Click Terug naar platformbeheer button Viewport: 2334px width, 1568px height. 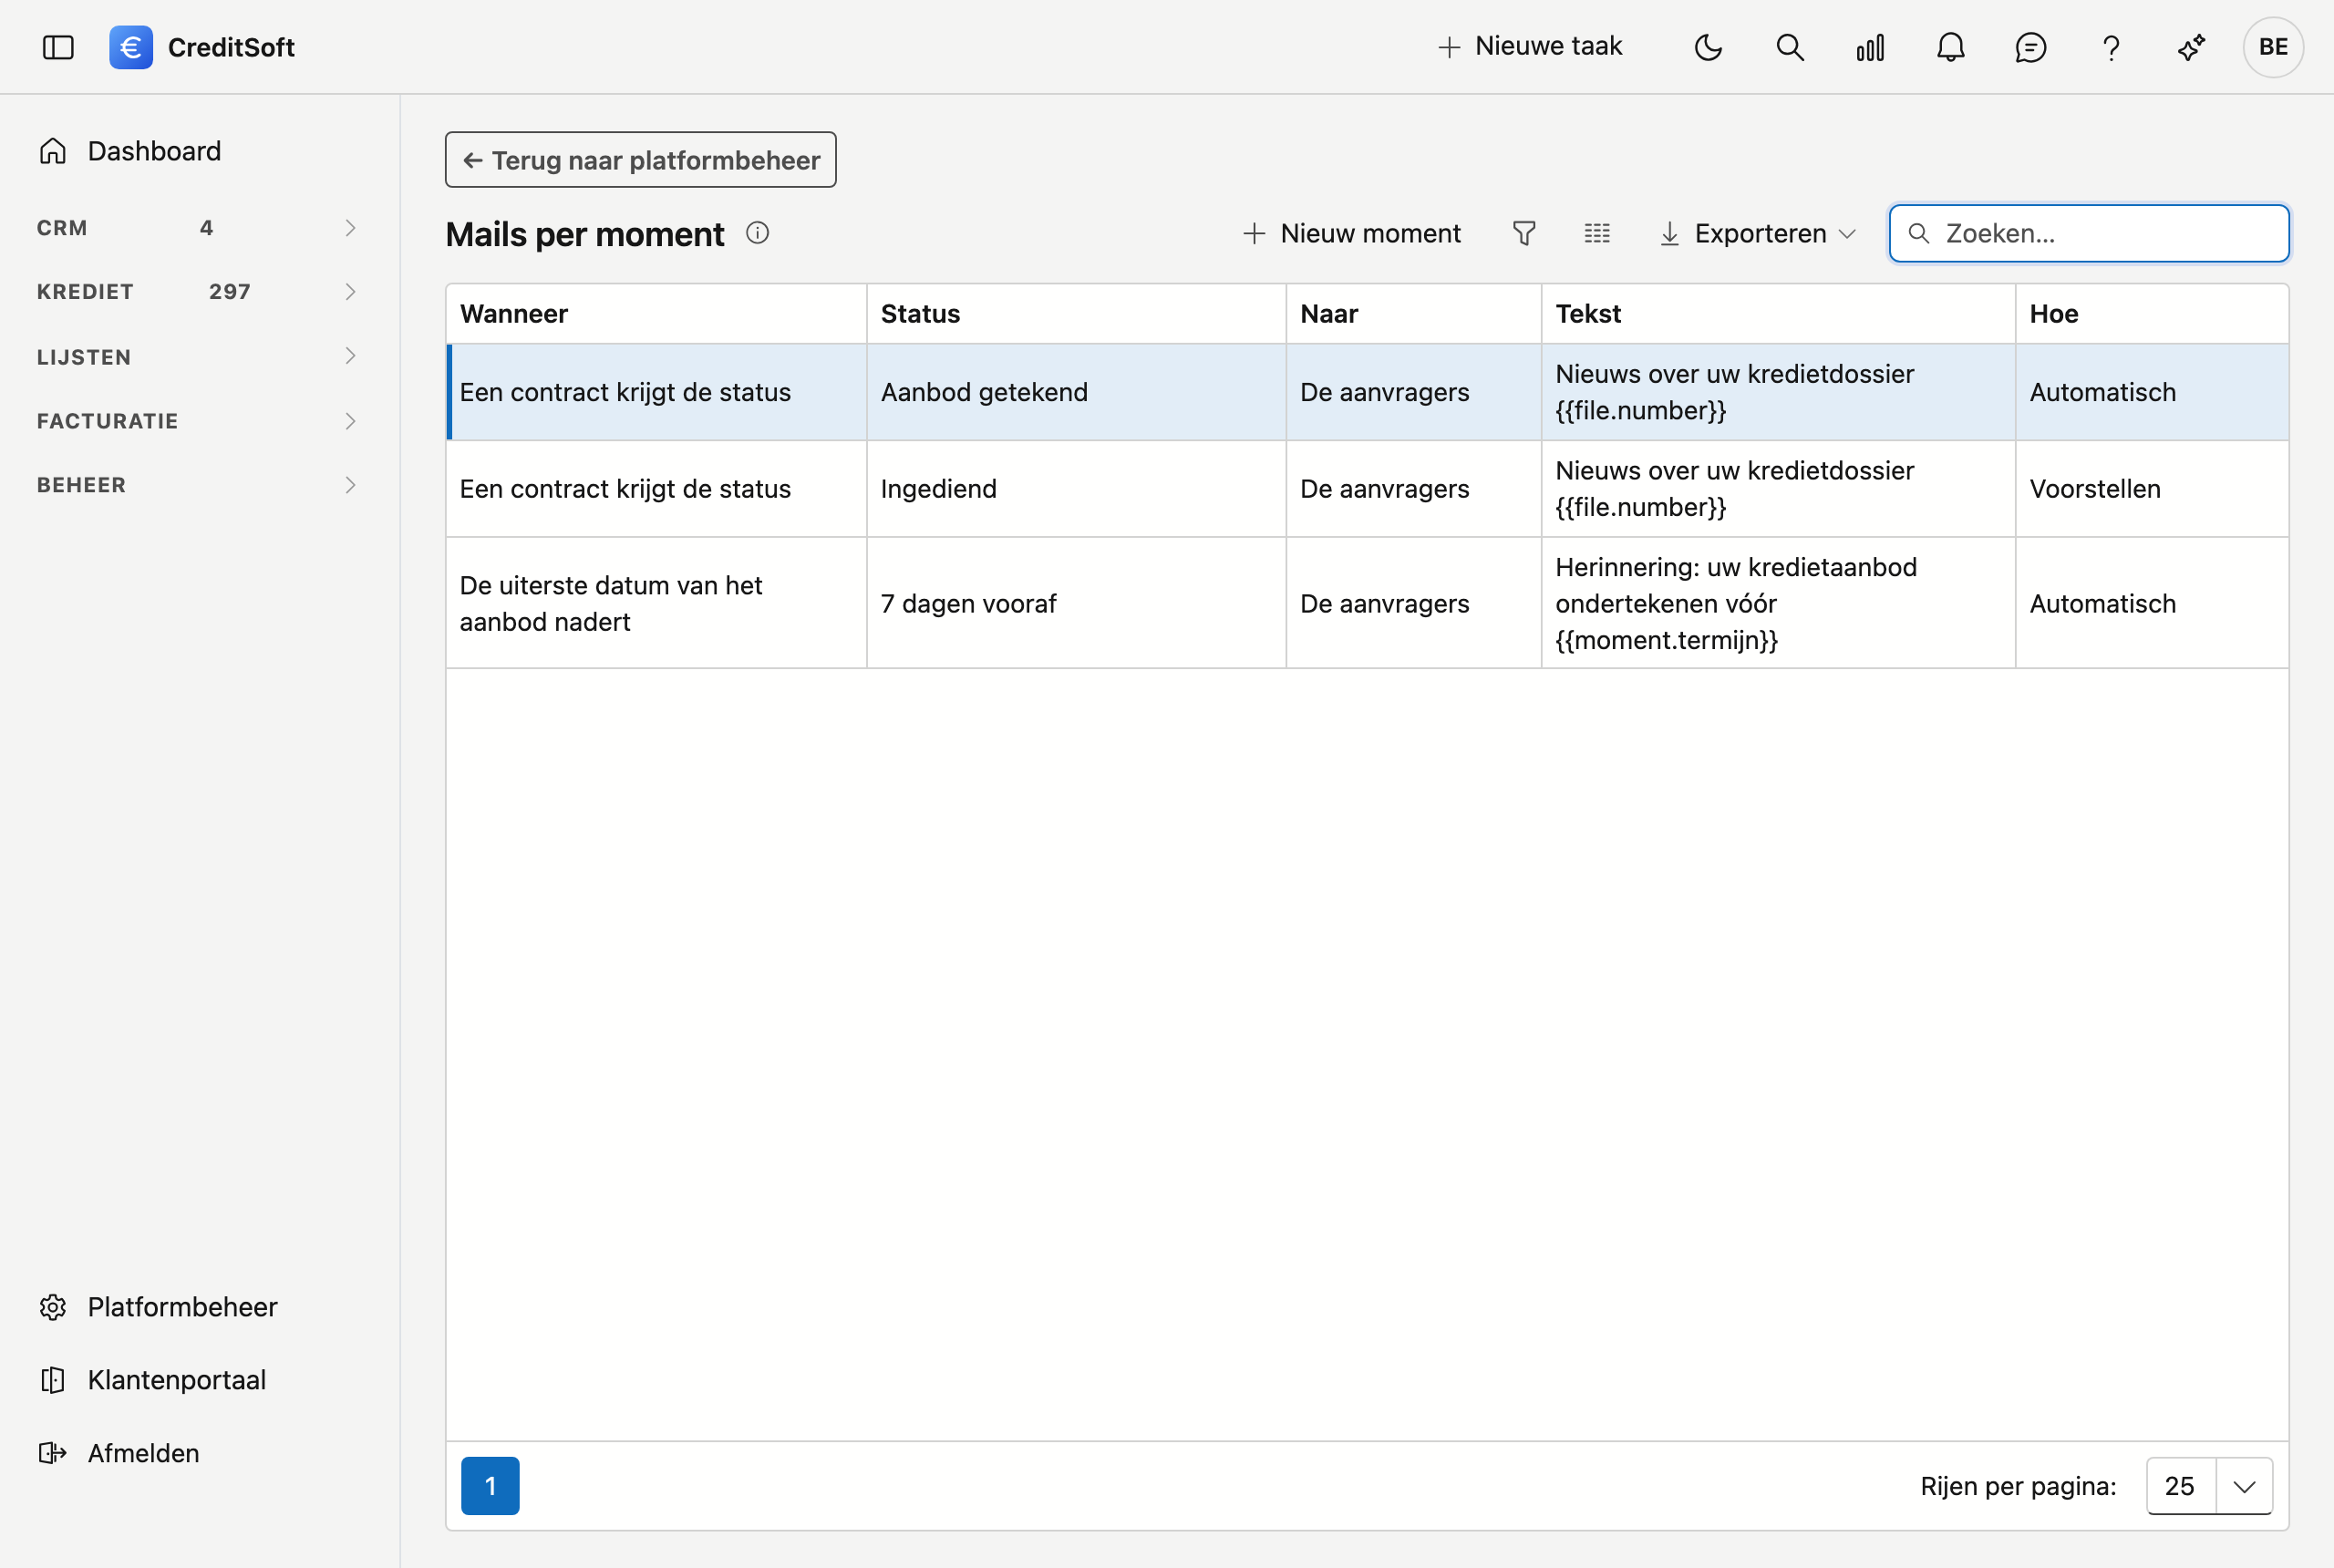(641, 160)
